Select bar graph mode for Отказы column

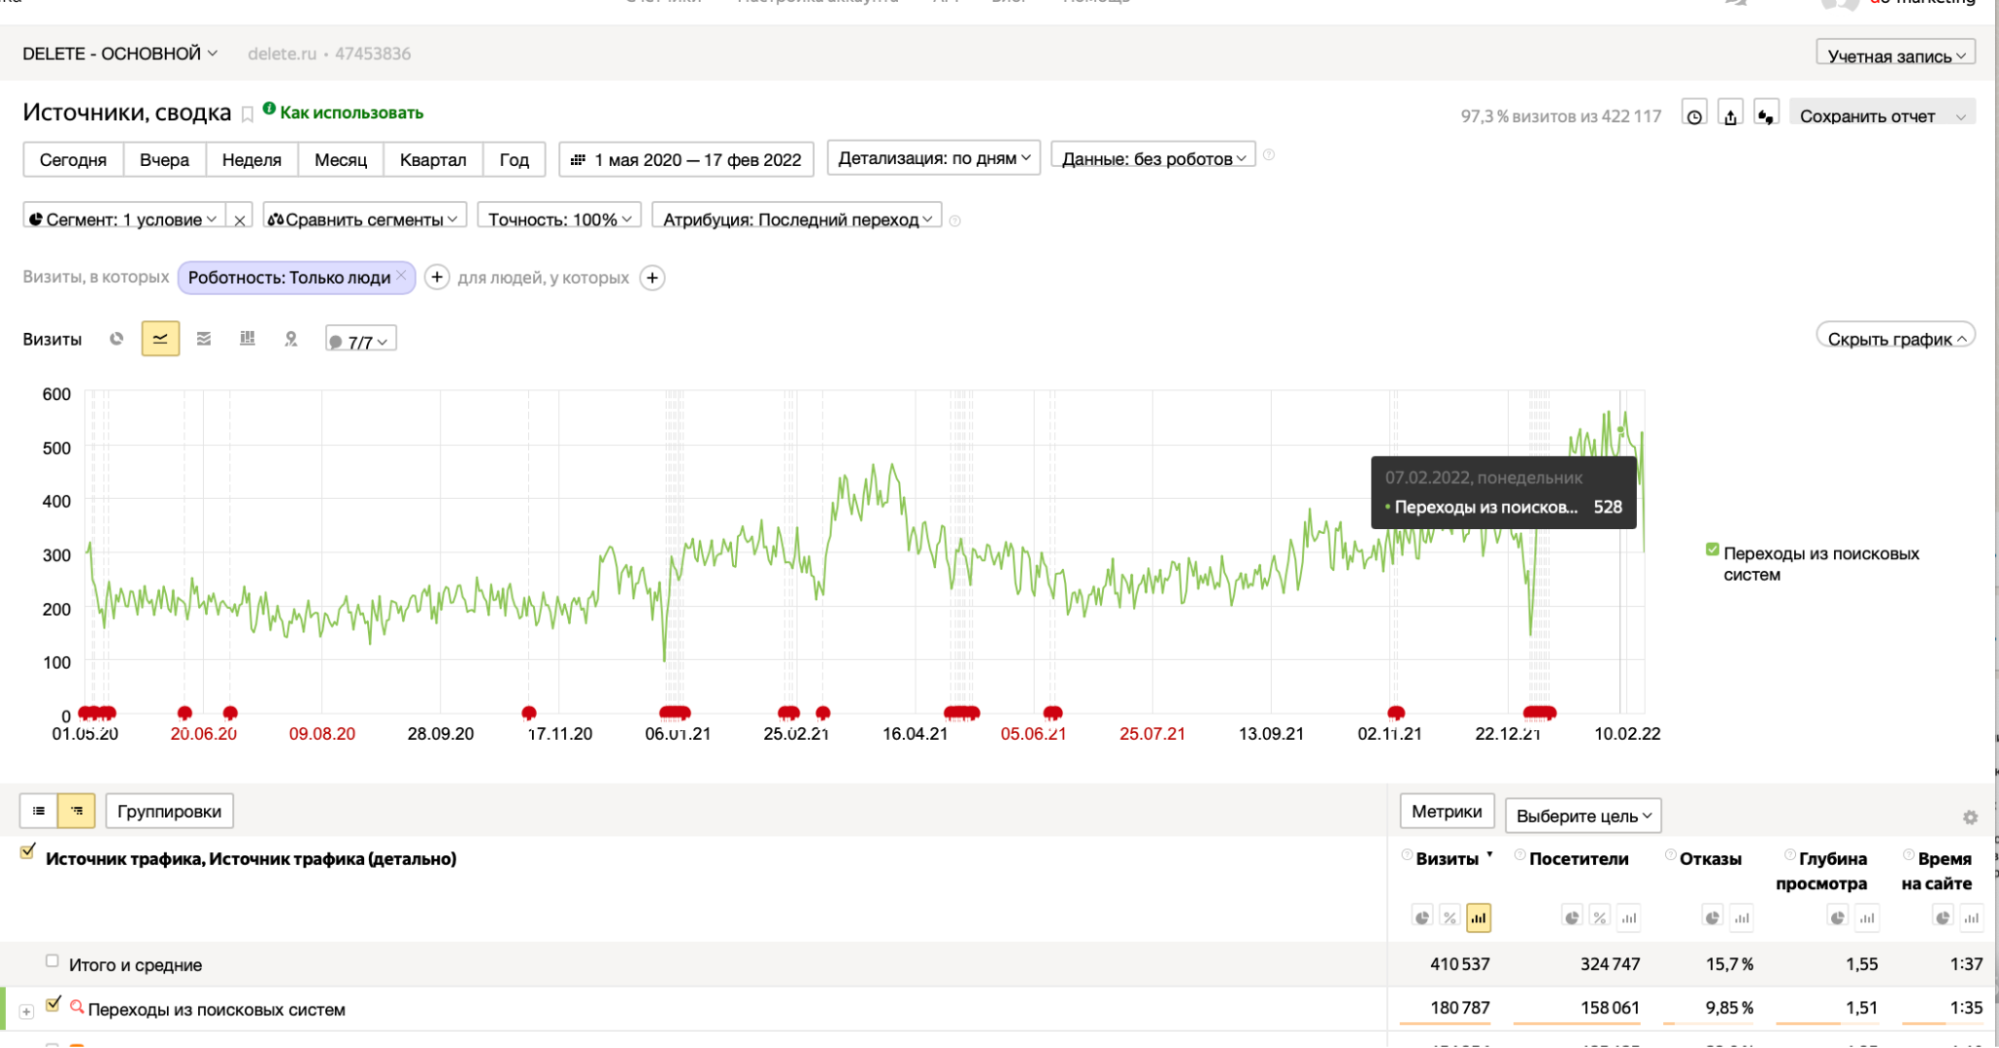[1742, 918]
